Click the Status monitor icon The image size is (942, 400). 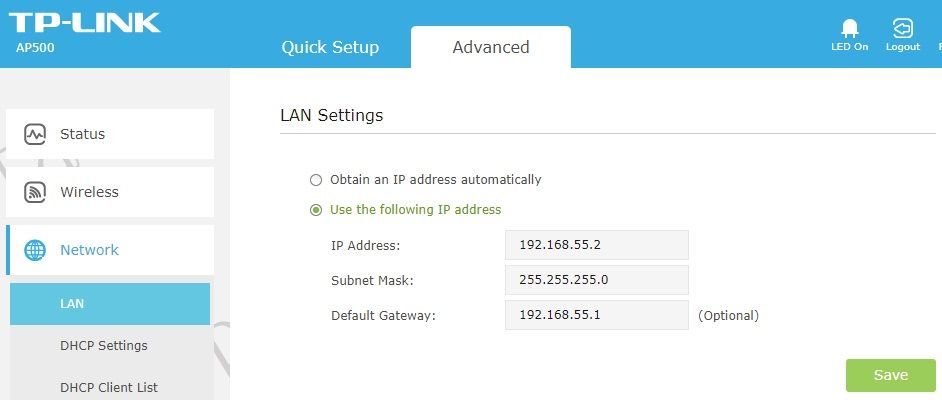point(34,134)
